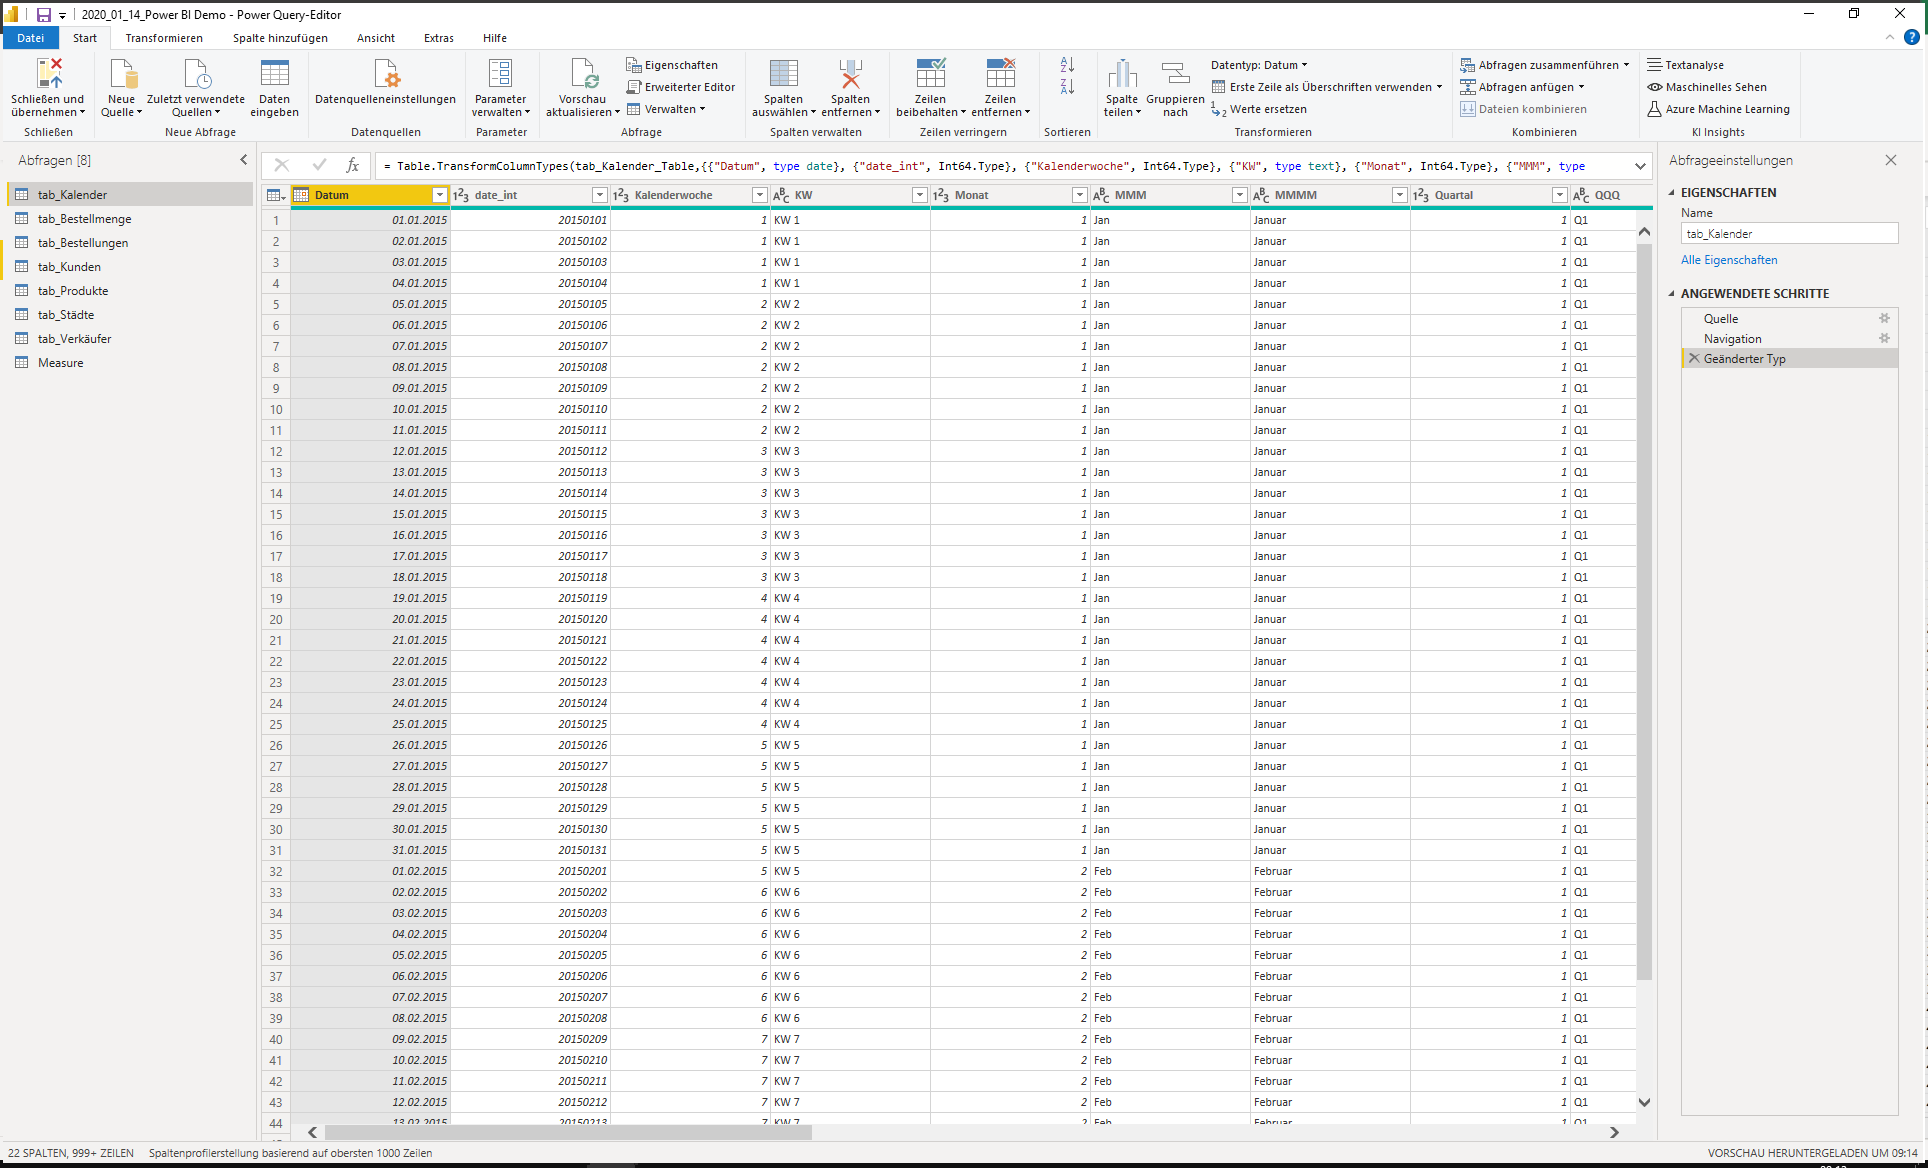Switch to Transformieren tab
The image size is (1928, 1168).
click(x=164, y=38)
